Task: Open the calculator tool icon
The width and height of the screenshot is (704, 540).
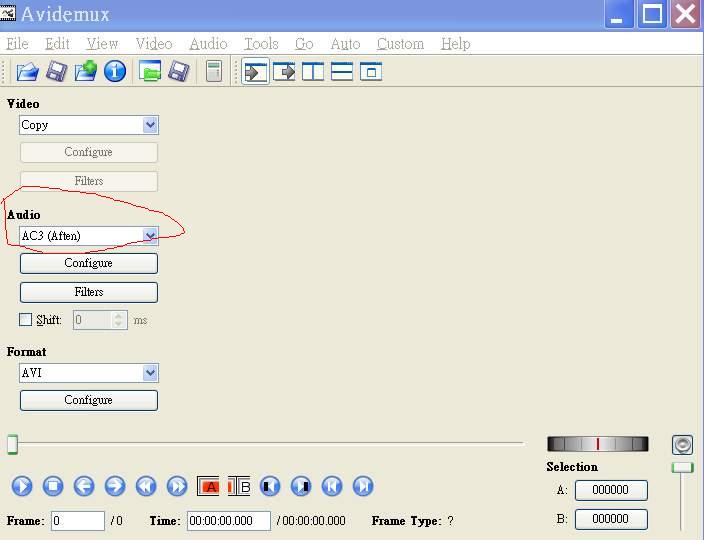Action: pyautogui.click(x=214, y=71)
